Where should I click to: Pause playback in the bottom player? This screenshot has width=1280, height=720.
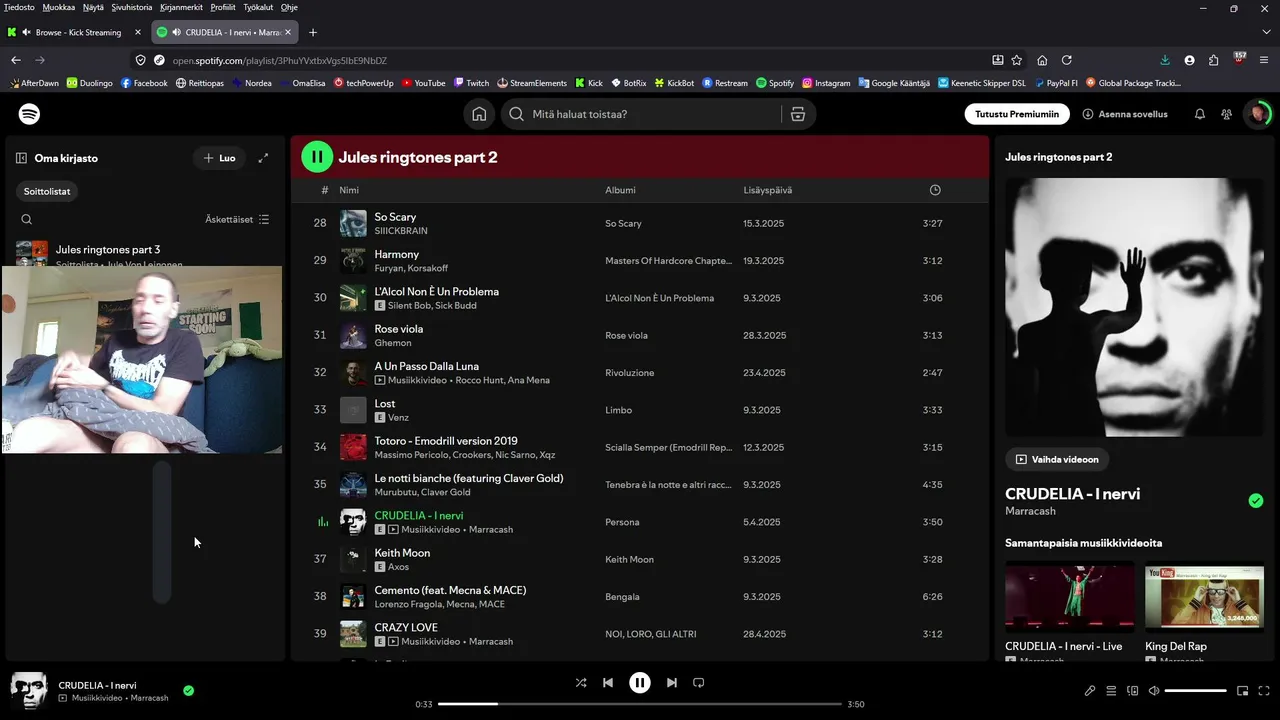tap(640, 683)
